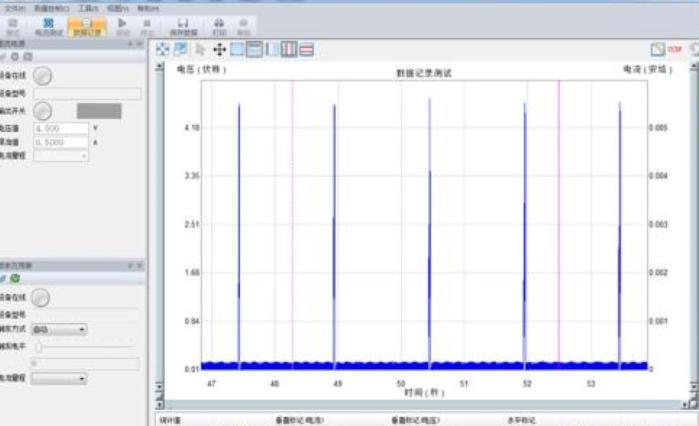Choose the split-pane layout icon with header
The image size is (699, 426).
pyautogui.click(x=254, y=49)
